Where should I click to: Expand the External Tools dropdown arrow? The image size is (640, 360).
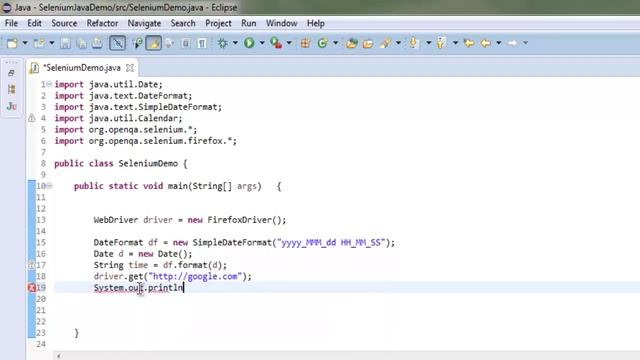pos(289,43)
